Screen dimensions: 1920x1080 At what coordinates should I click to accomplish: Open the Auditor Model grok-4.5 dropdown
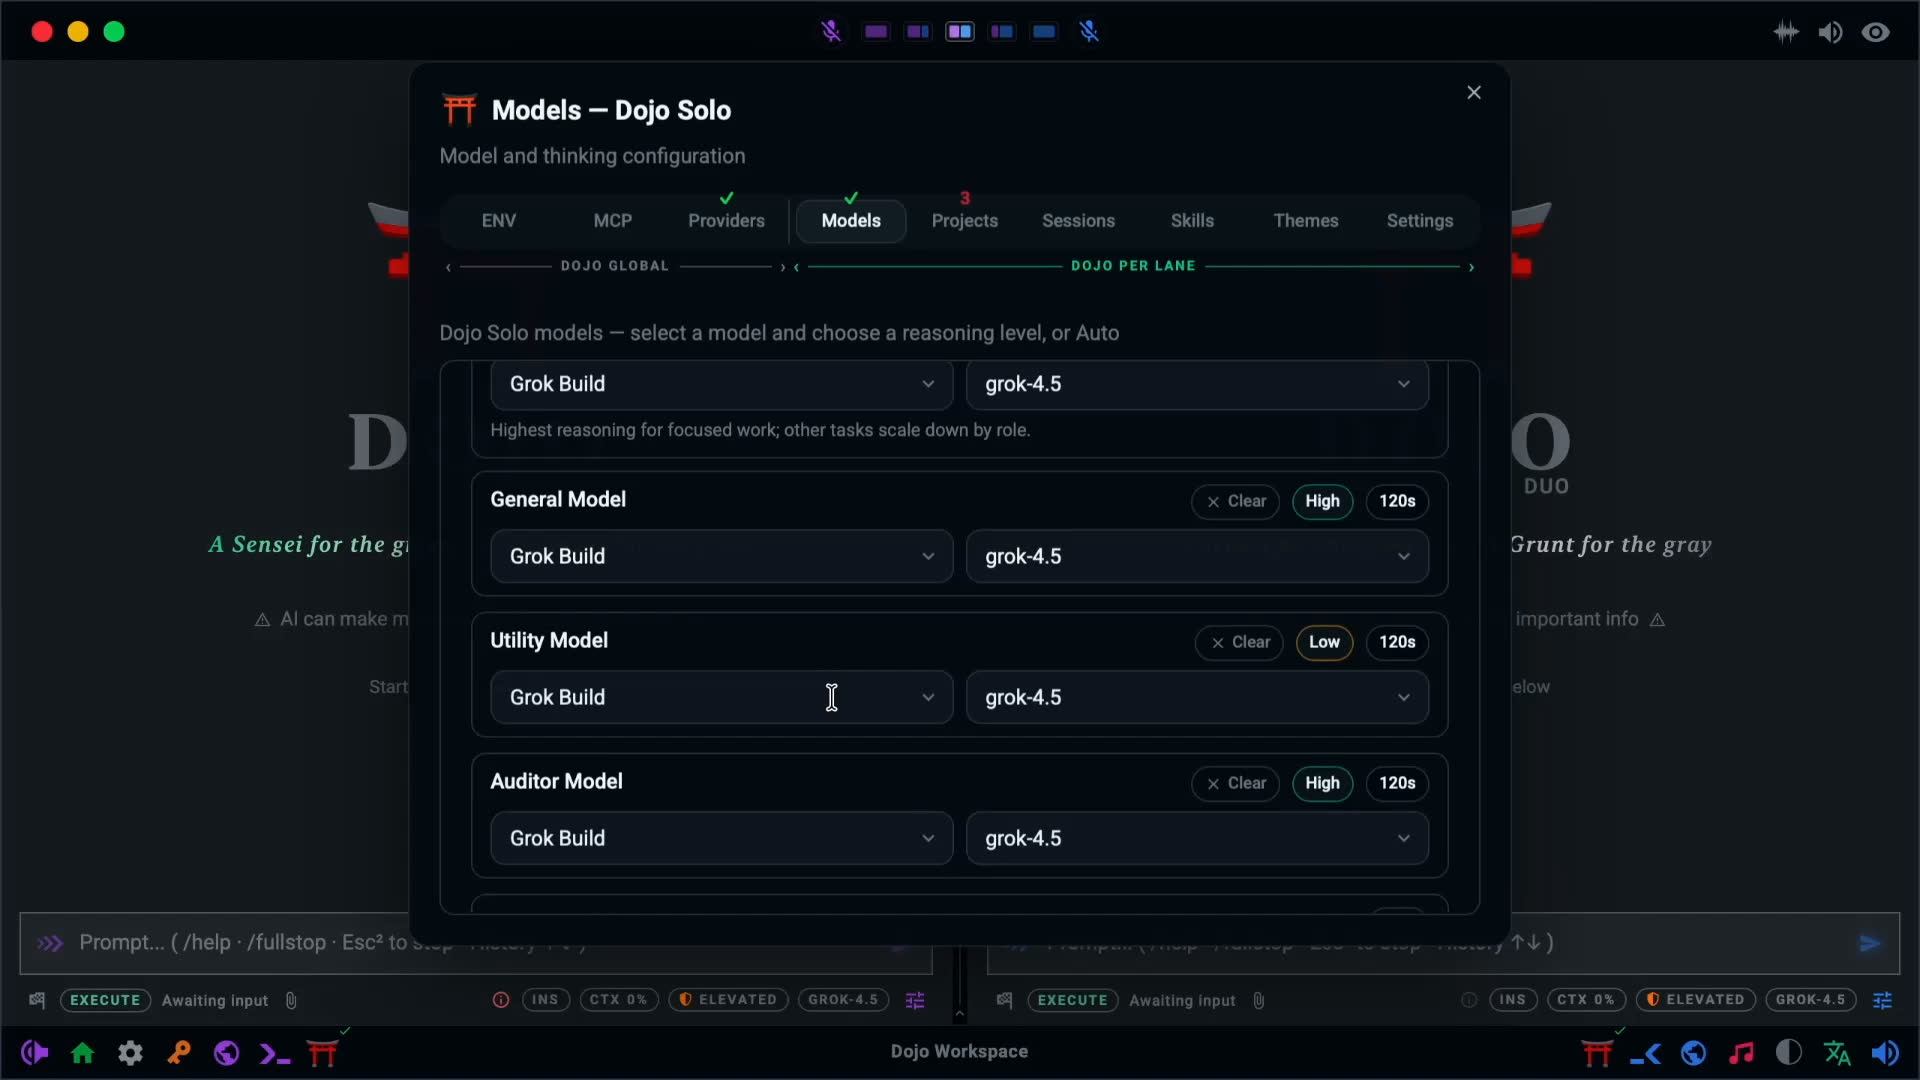(1197, 838)
